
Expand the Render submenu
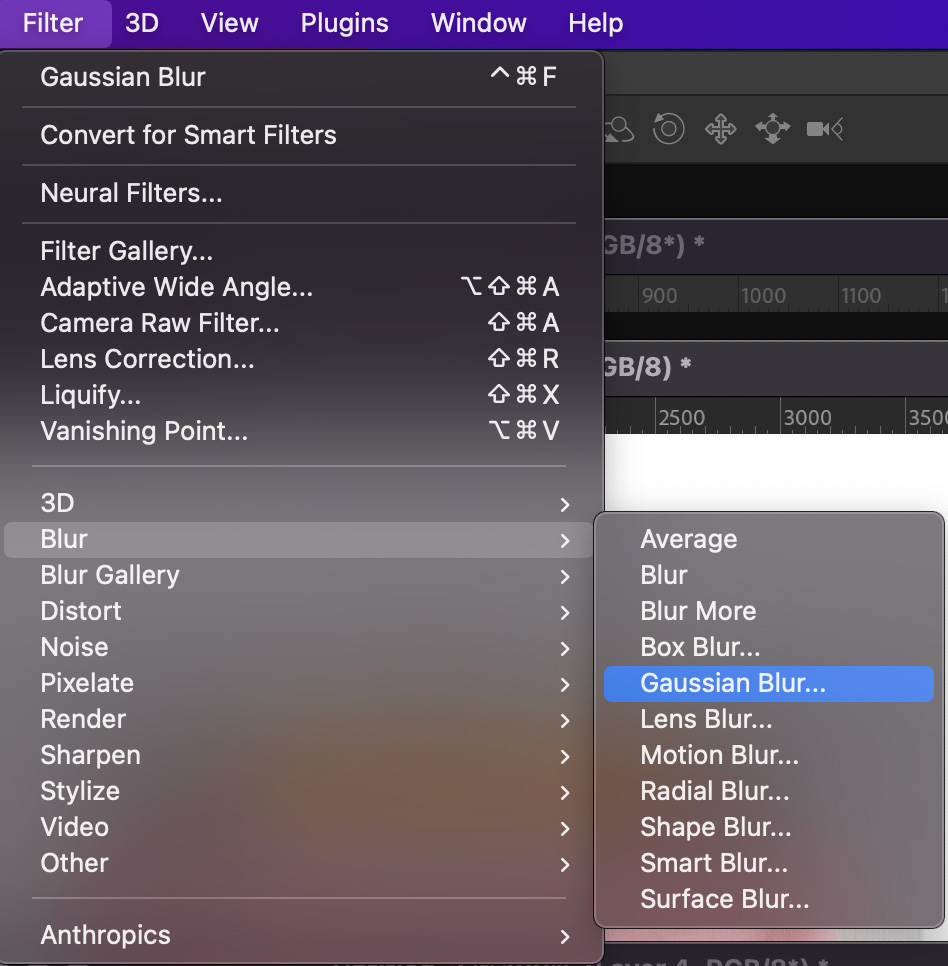(x=299, y=719)
